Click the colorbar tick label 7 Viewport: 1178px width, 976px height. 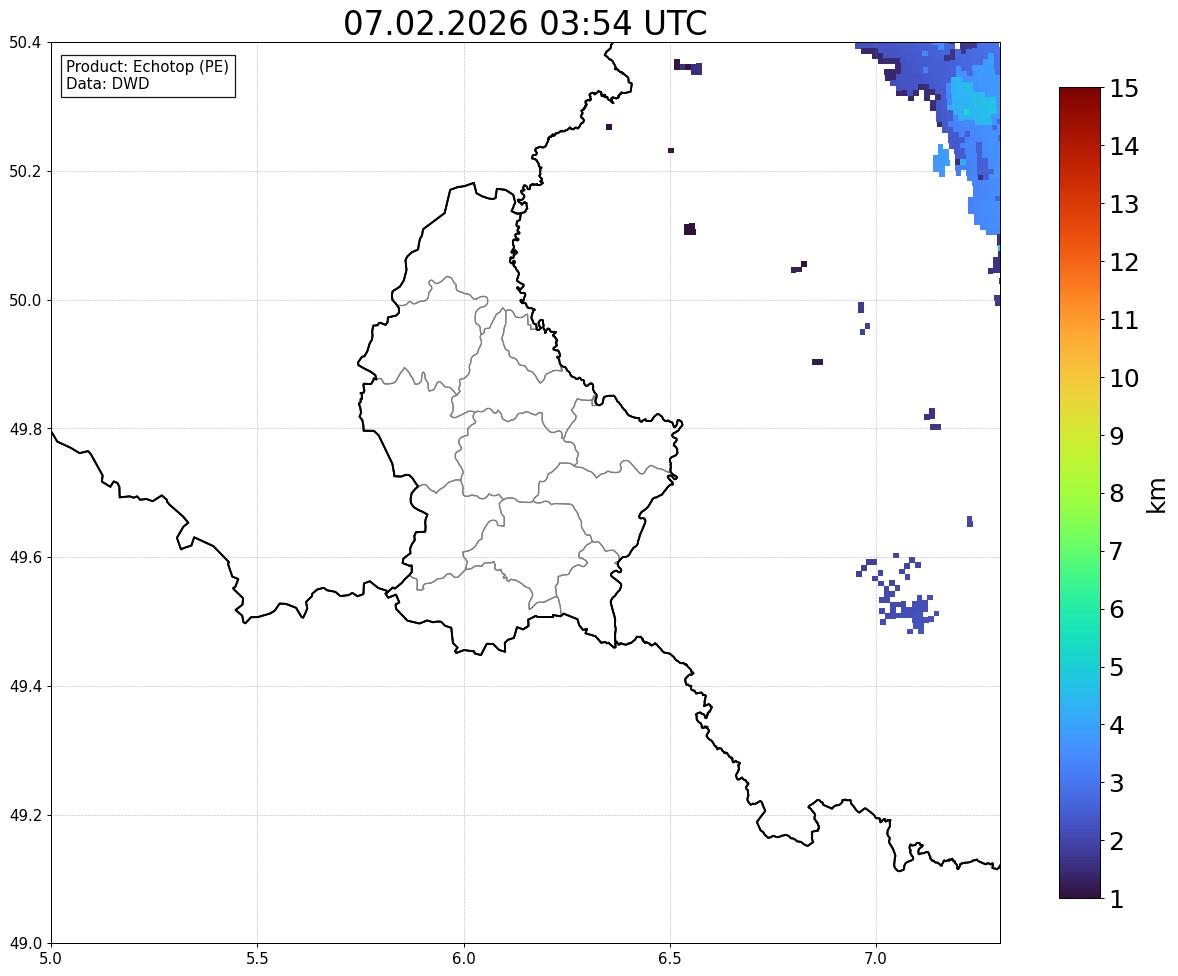(1116, 551)
